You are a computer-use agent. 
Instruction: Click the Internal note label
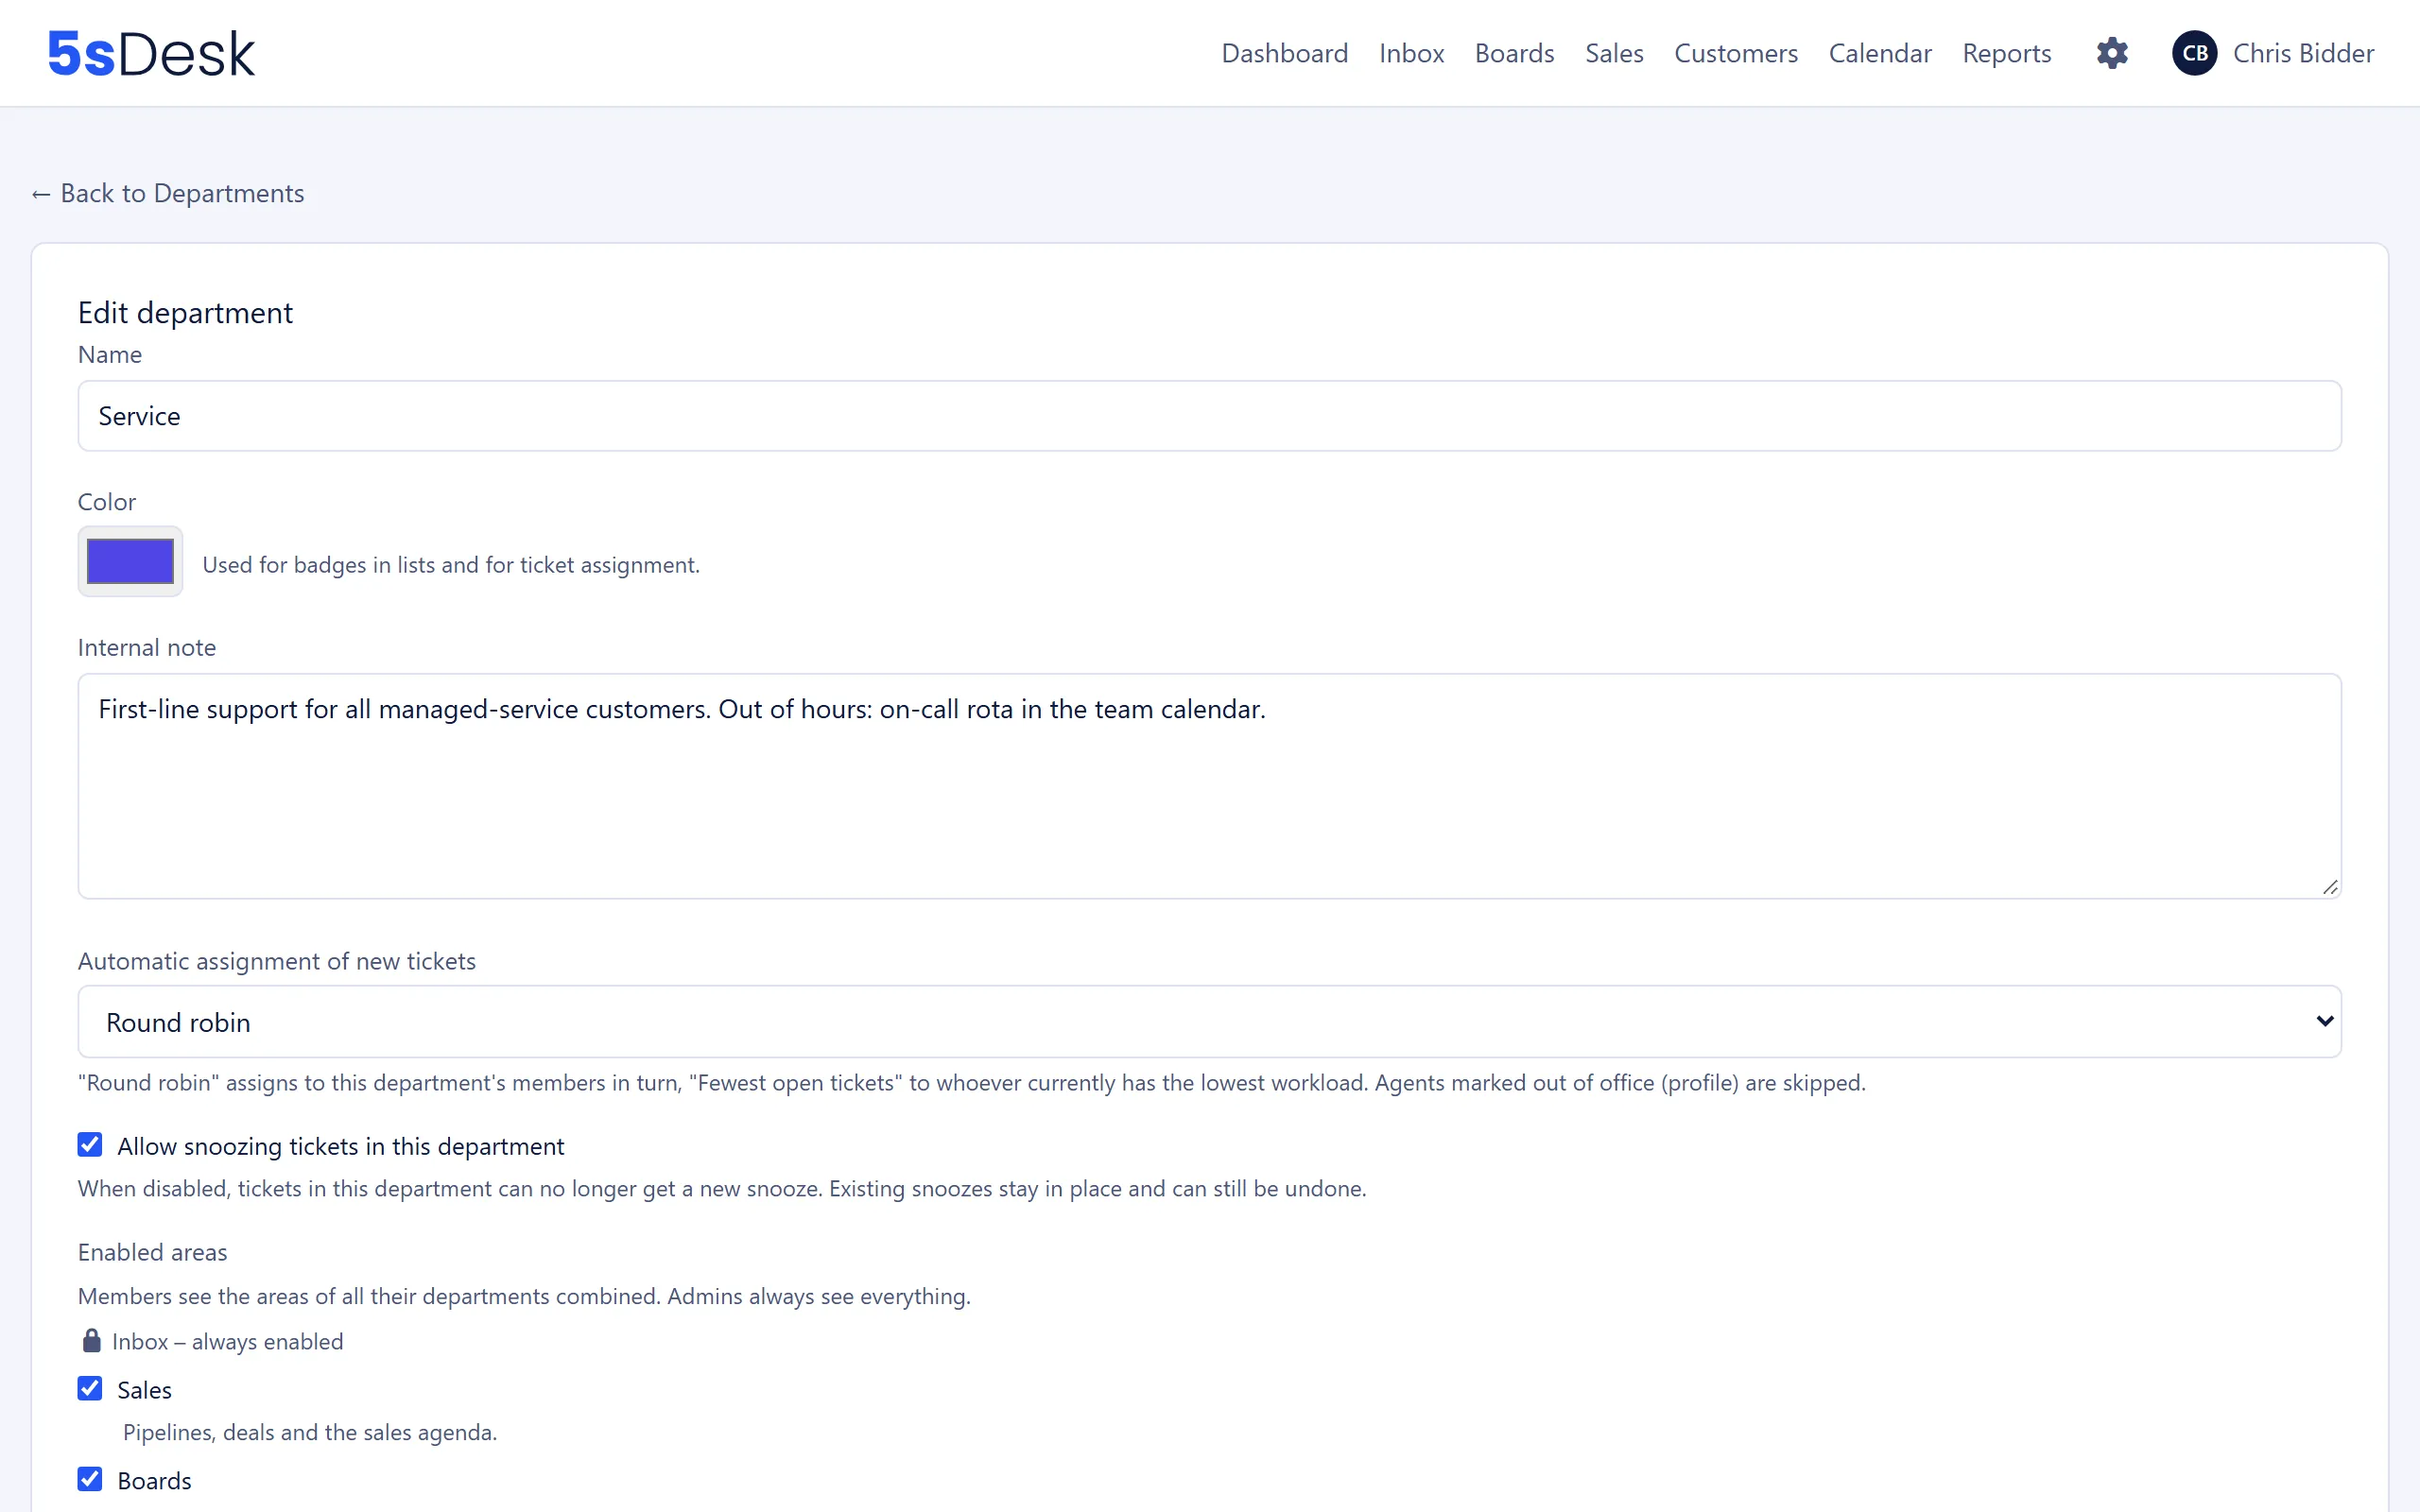[147, 648]
